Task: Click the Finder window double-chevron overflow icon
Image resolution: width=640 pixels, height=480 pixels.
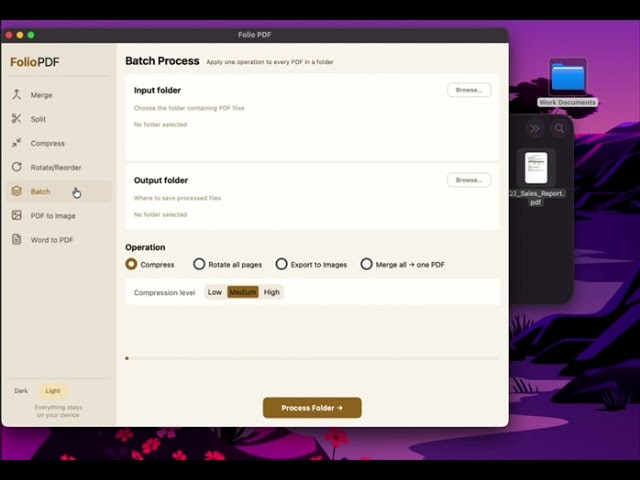Action: click(x=534, y=129)
